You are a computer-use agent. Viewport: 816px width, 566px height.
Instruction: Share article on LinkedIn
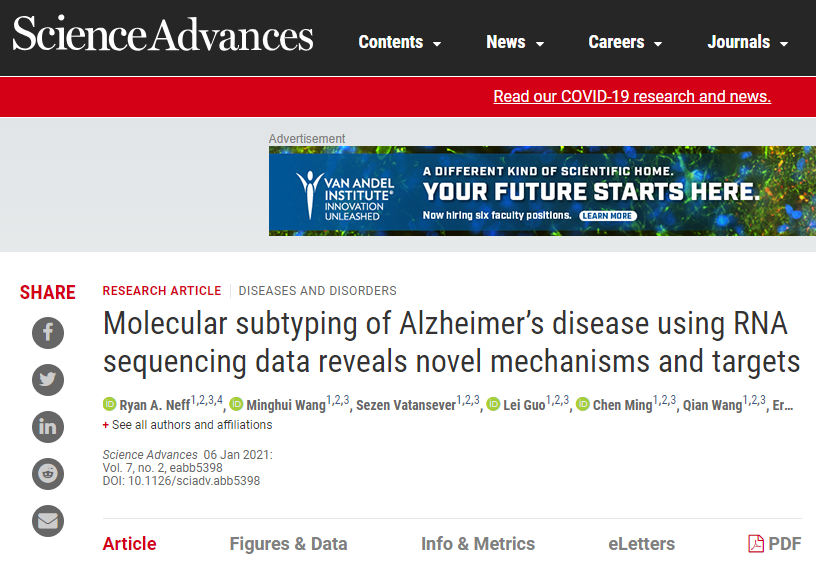(48, 427)
